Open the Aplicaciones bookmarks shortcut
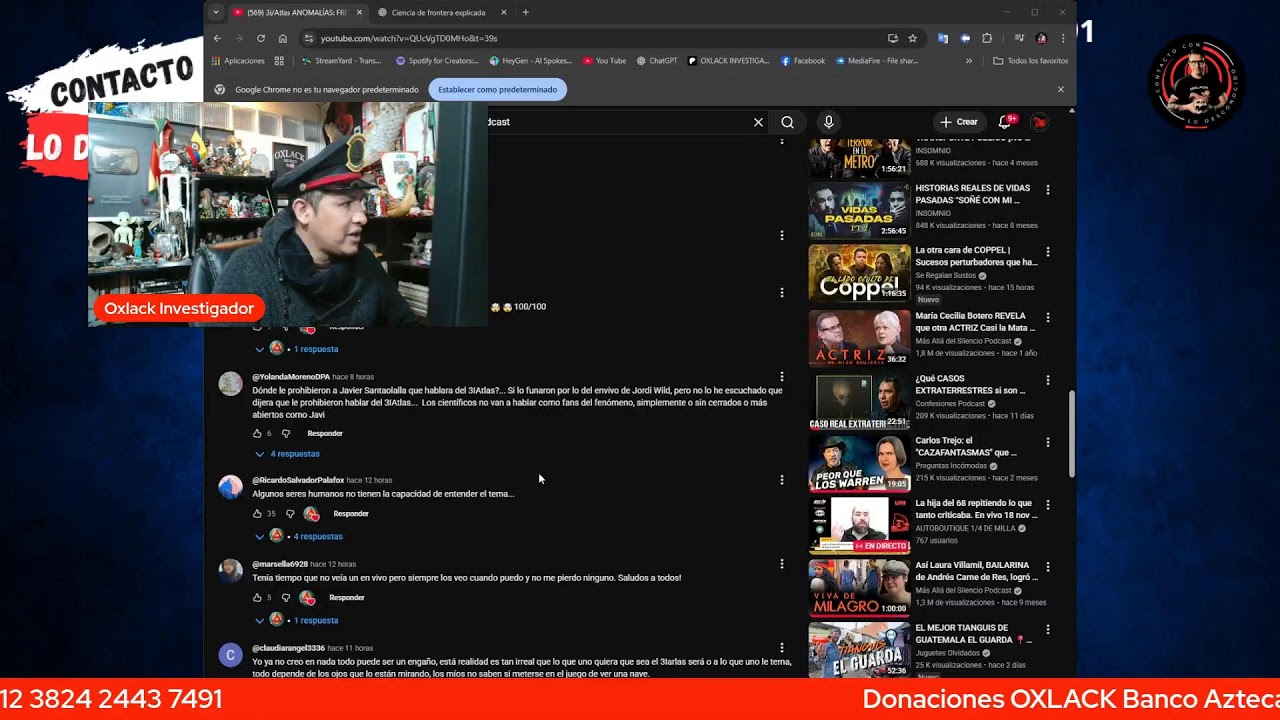This screenshot has width=1280, height=720. (239, 61)
